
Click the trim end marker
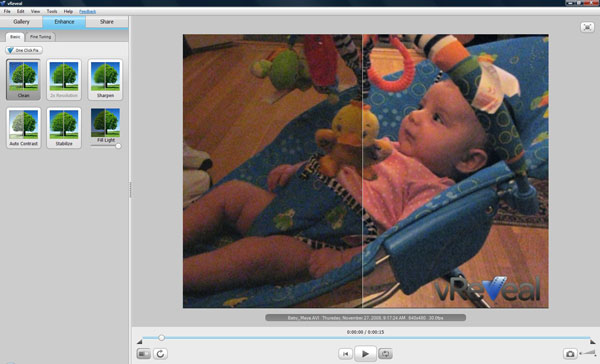click(592, 341)
